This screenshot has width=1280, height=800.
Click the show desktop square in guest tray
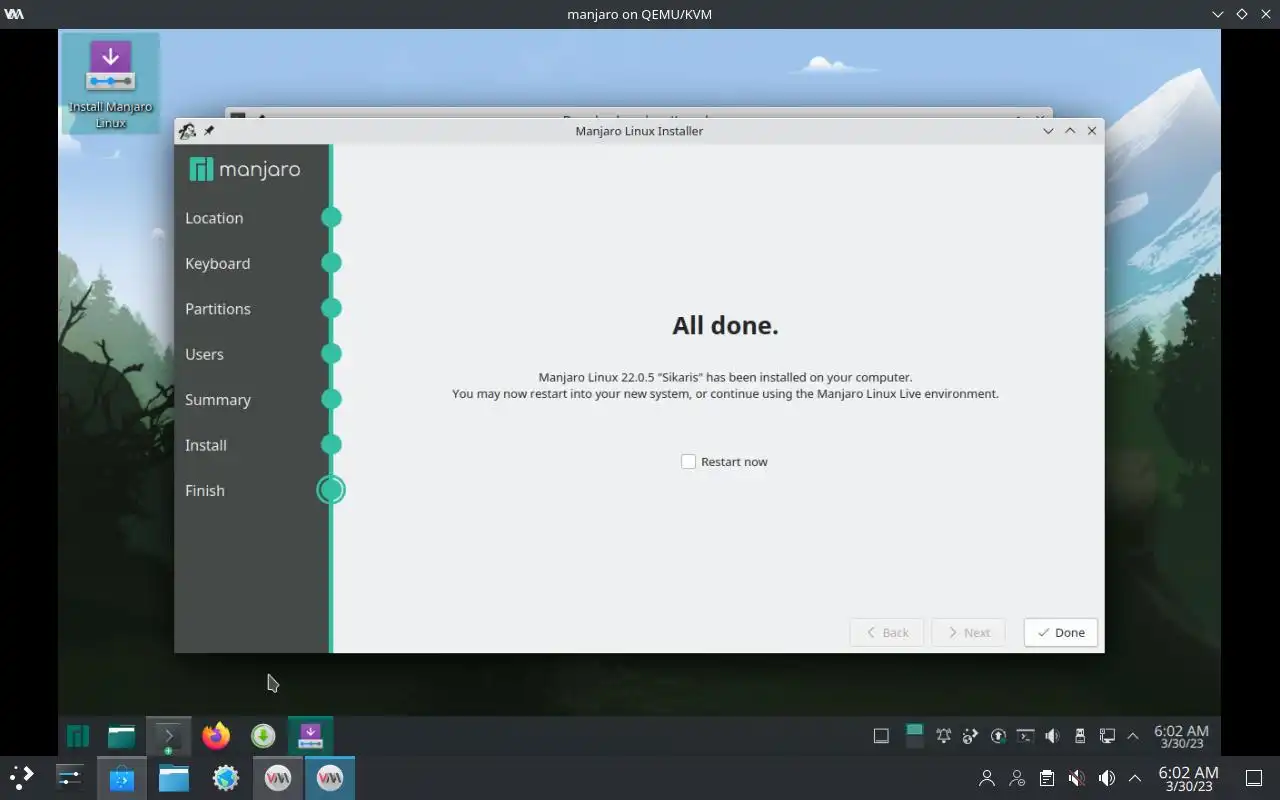coord(881,736)
